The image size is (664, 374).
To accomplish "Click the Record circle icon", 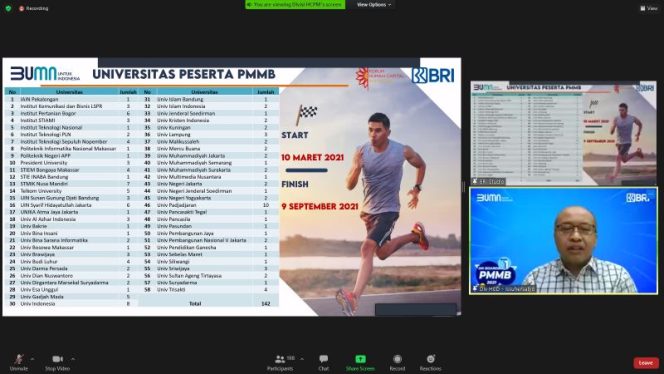I will point(397,359).
